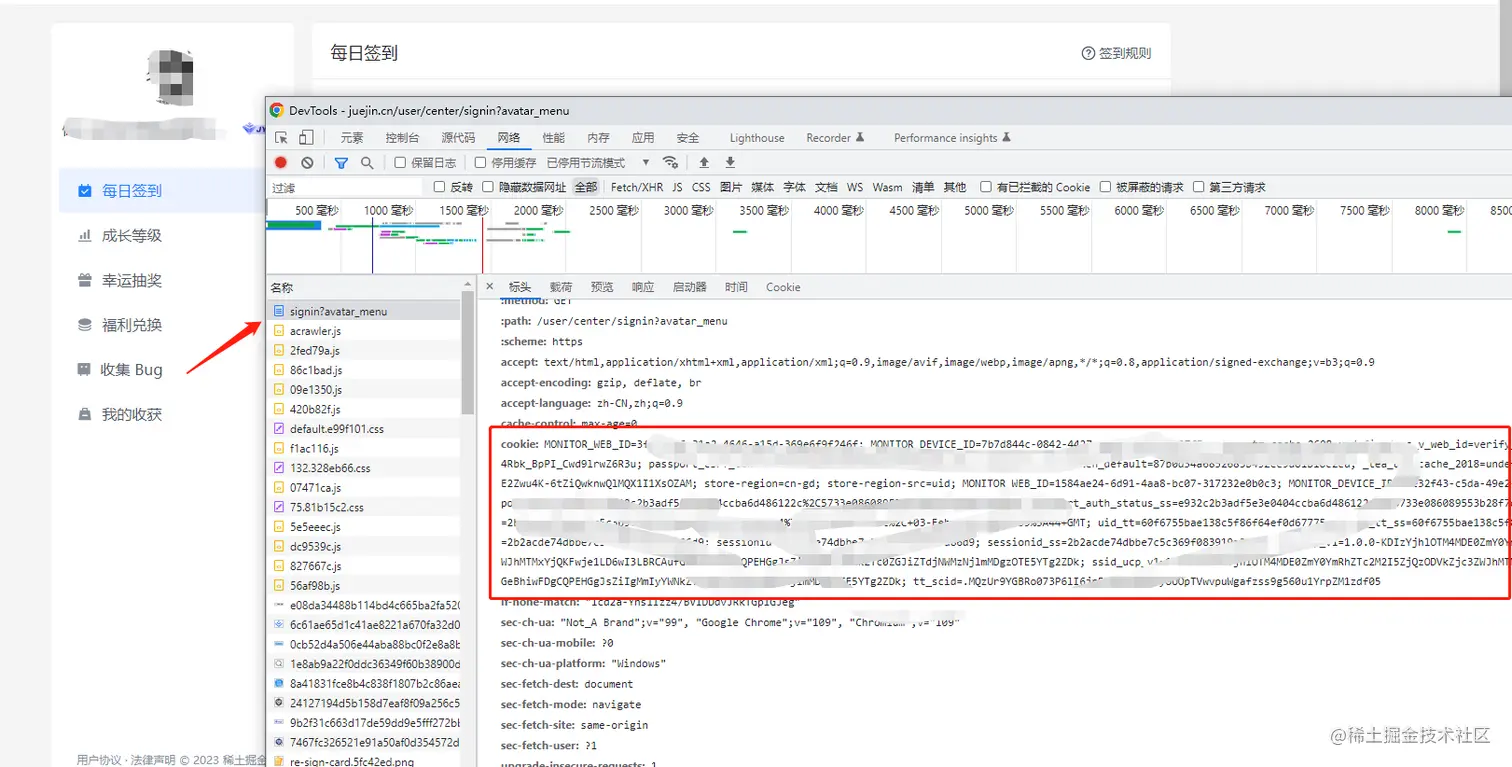
Task: Open network conditions wifi icon
Action: [x=670, y=163]
